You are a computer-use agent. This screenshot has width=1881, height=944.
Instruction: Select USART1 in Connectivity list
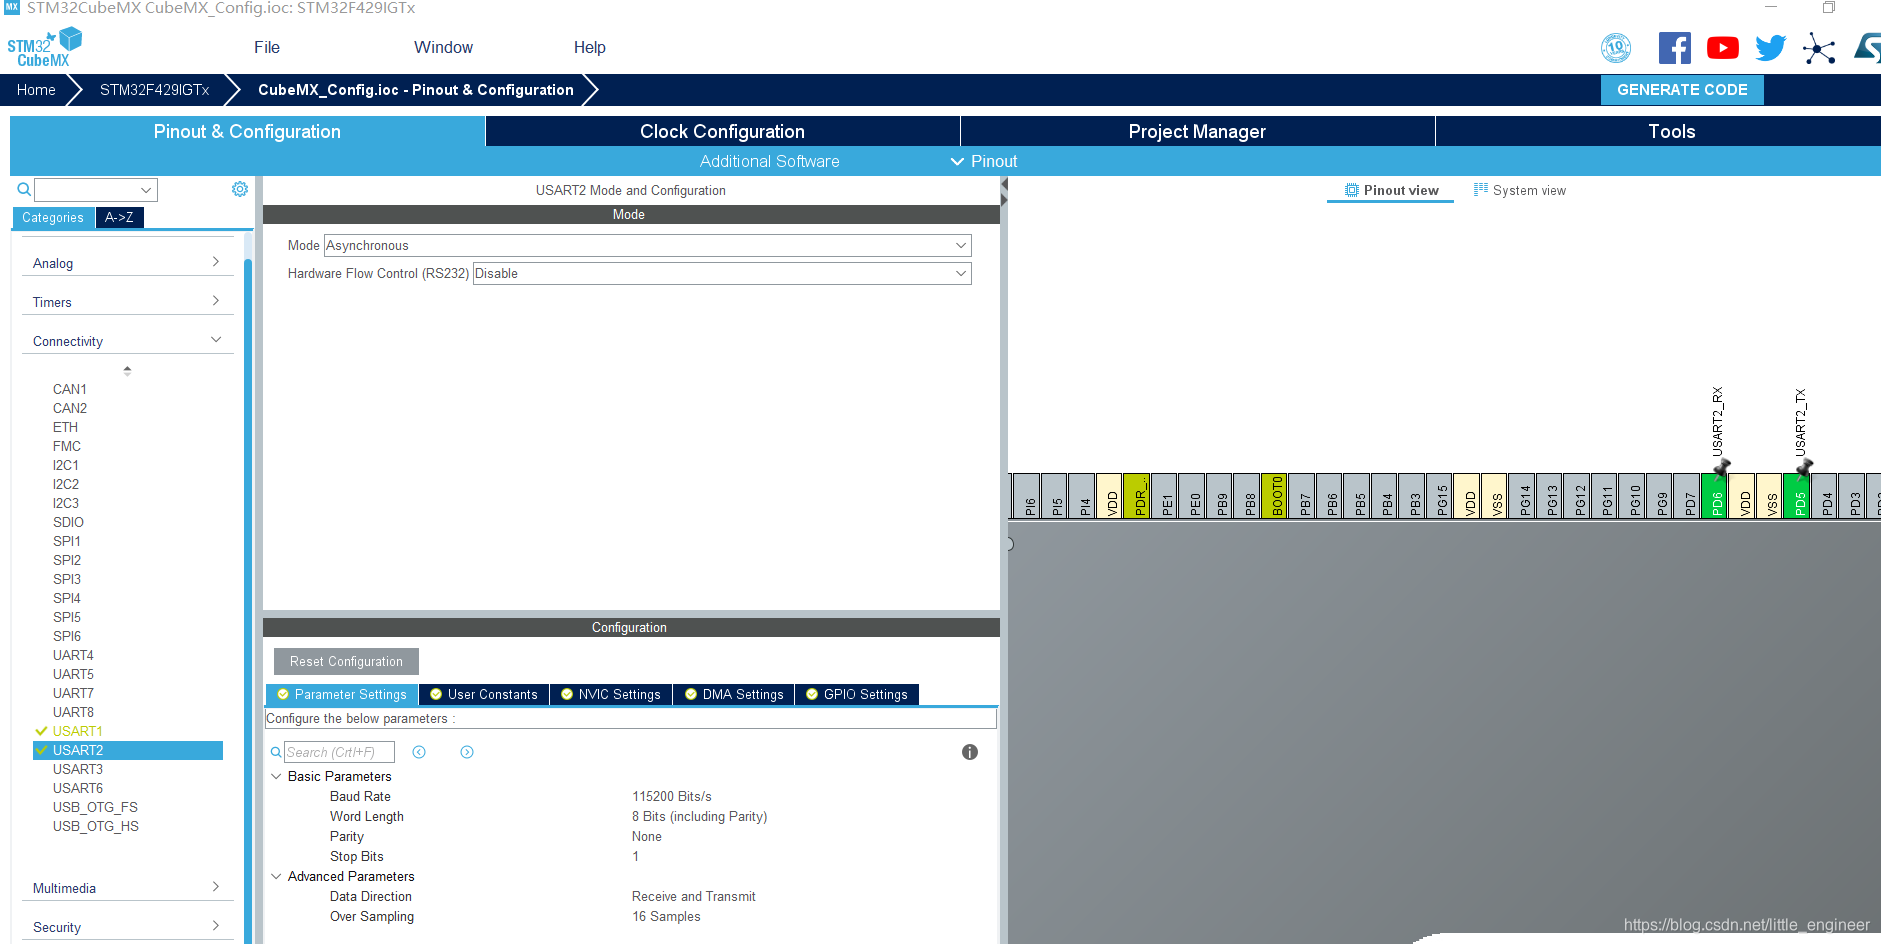tap(78, 731)
